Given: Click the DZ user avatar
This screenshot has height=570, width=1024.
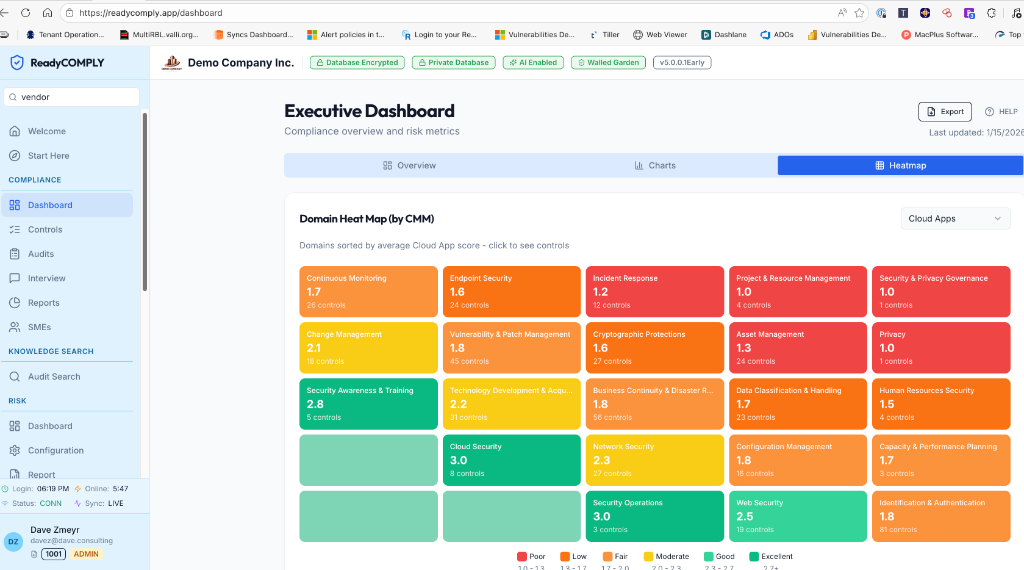Looking at the screenshot, I should pos(13,541).
